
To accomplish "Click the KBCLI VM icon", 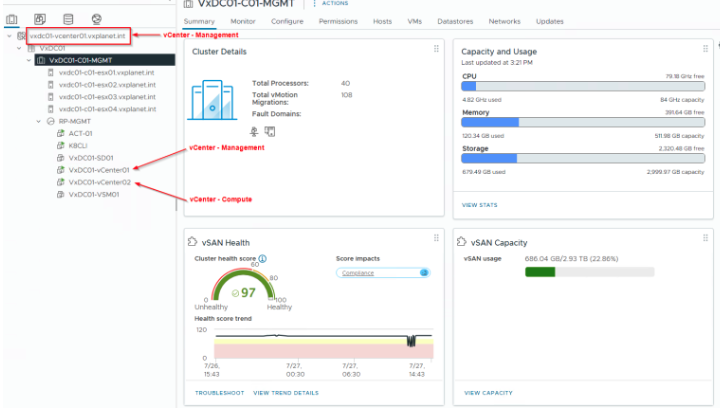I will pos(60,146).
